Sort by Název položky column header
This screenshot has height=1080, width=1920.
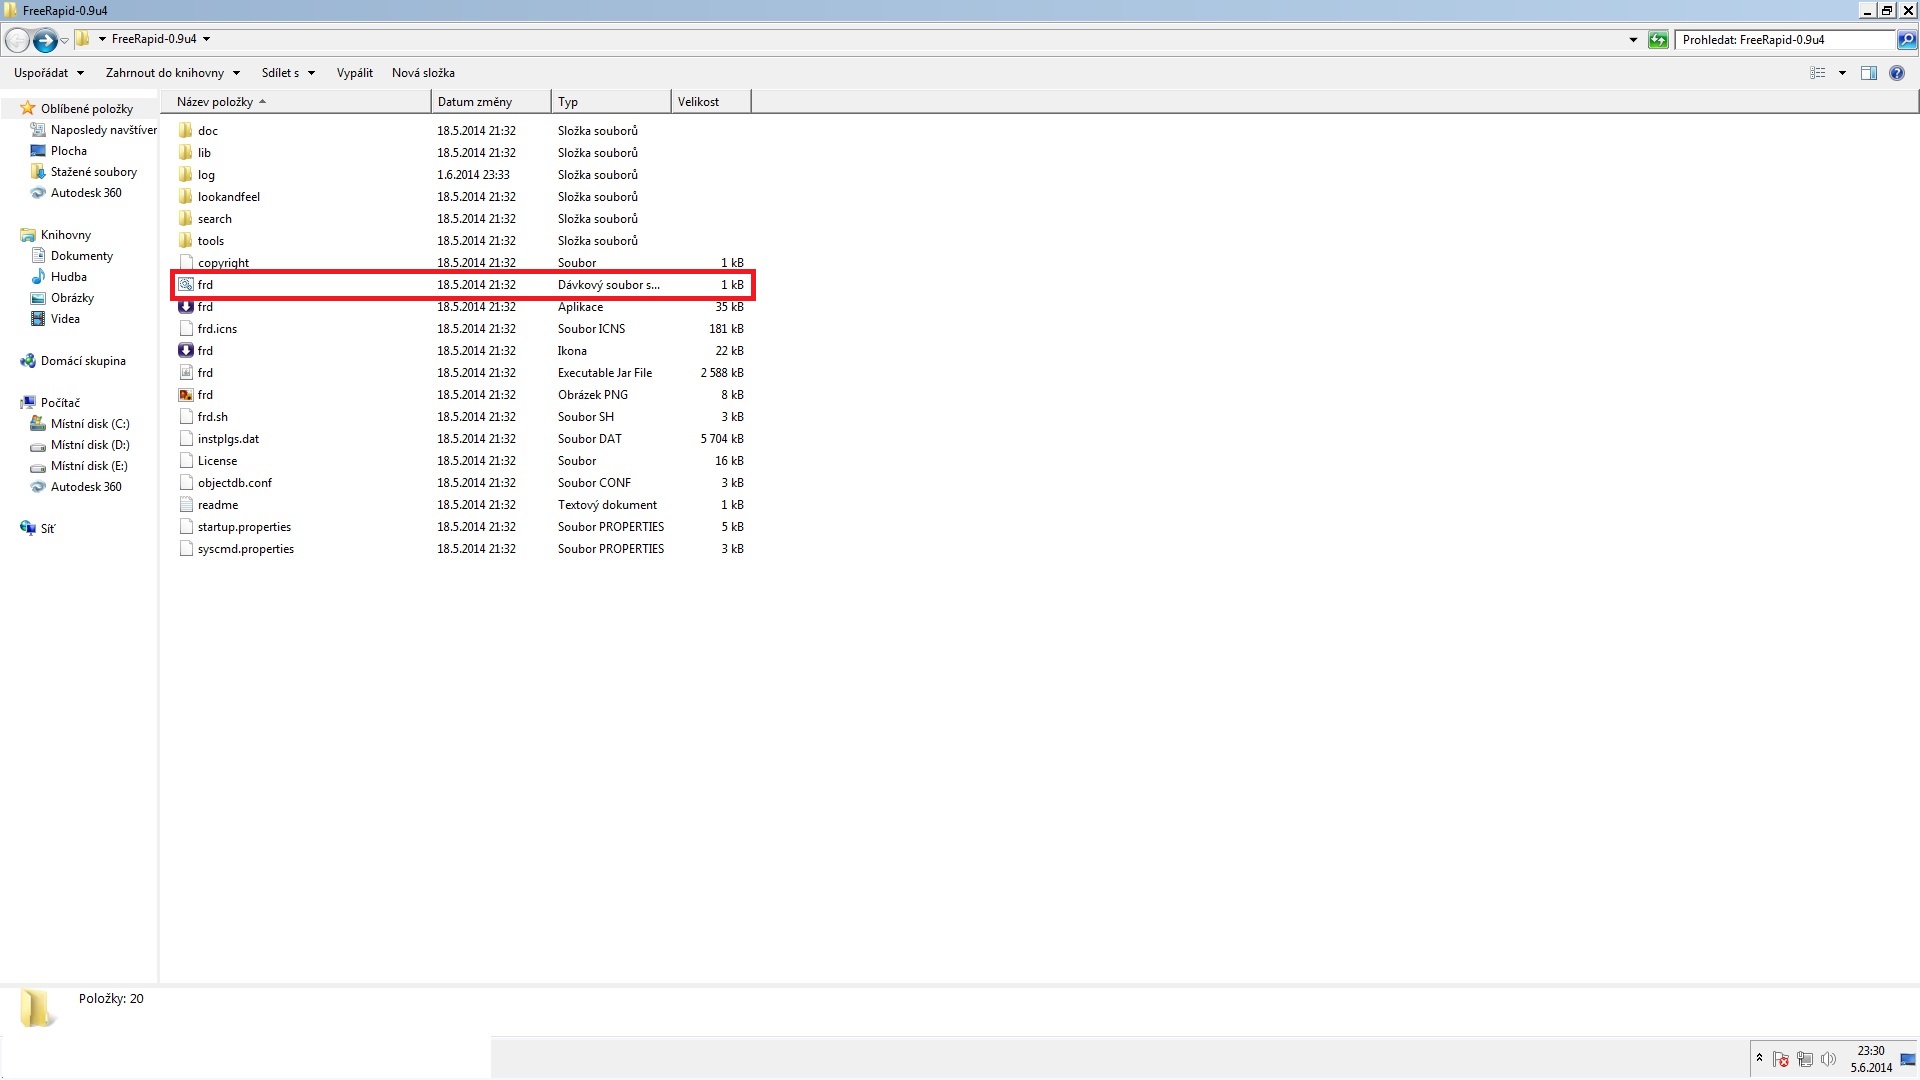[x=215, y=102]
